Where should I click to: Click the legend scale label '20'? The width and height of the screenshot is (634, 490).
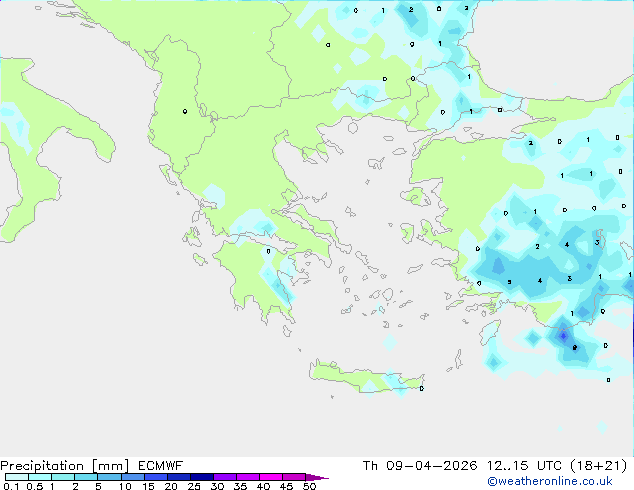[x=171, y=486]
